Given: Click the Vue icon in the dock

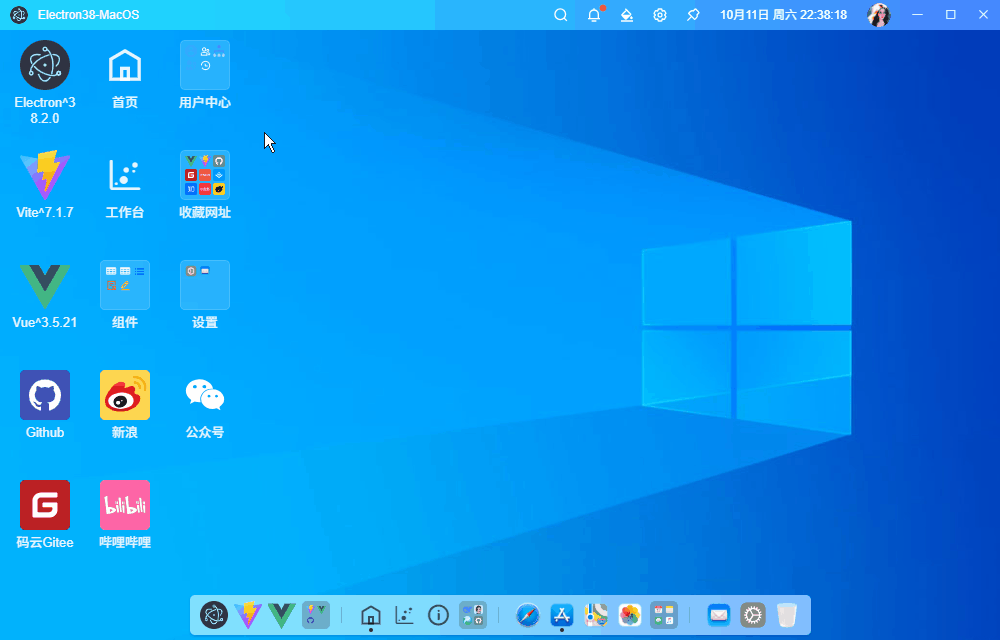Looking at the screenshot, I should [x=282, y=615].
